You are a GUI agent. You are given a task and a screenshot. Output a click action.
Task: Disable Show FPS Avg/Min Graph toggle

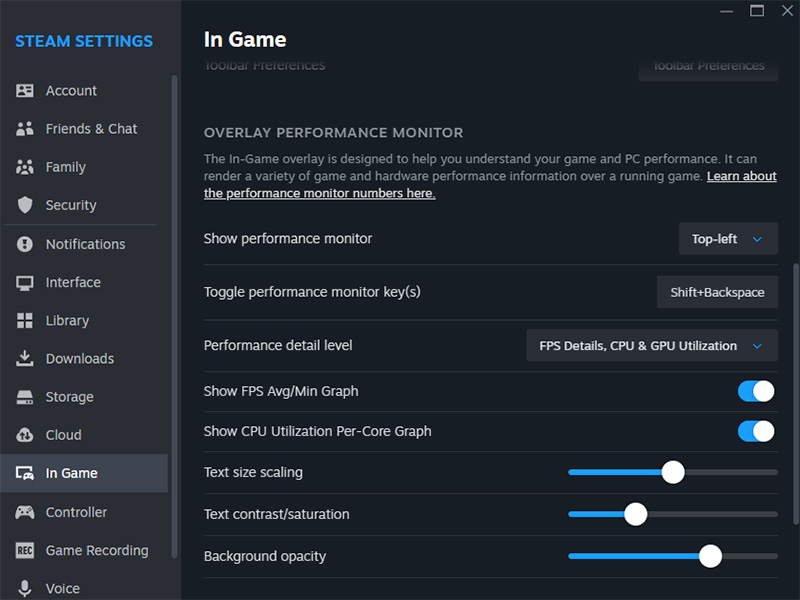click(x=756, y=391)
